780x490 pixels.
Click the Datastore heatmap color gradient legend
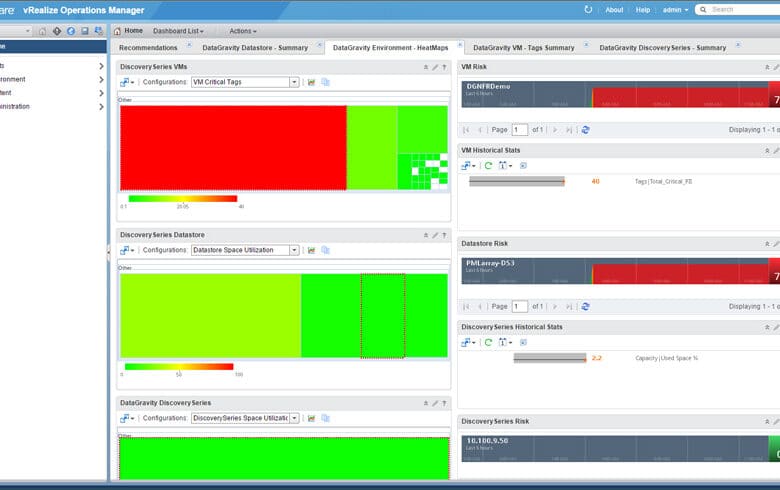[179, 367]
